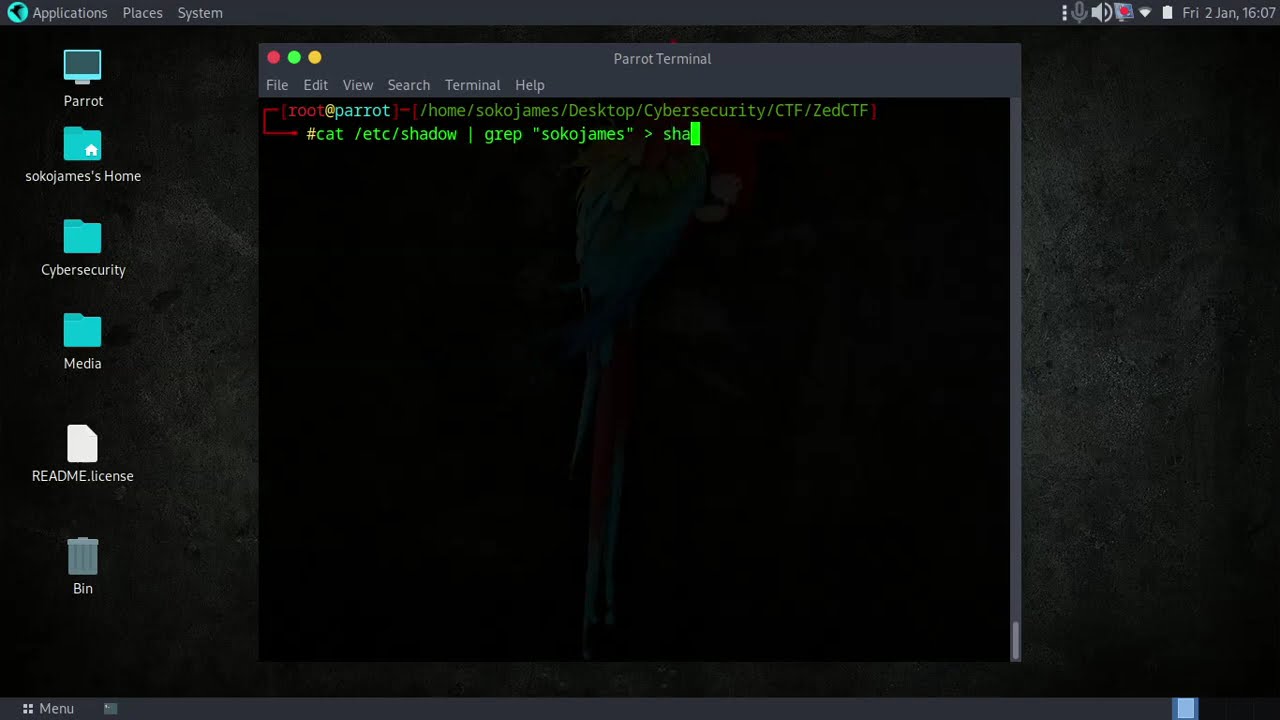This screenshot has width=1280, height=720.
Task: Open the Applications menu in top panel
Action: point(70,13)
